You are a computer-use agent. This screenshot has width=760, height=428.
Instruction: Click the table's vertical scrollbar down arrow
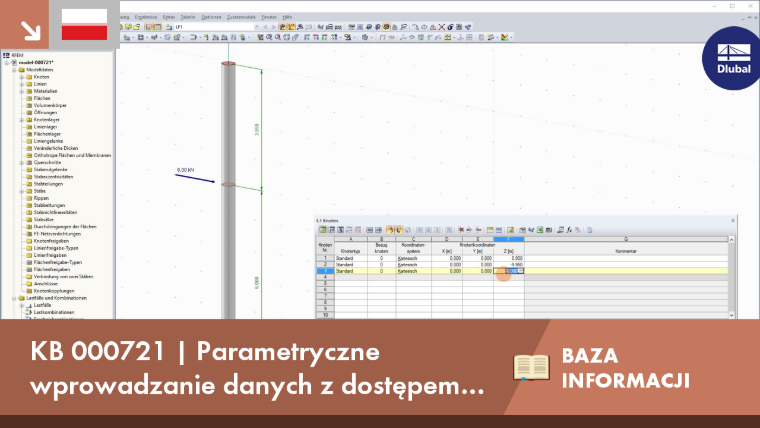pos(731,315)
